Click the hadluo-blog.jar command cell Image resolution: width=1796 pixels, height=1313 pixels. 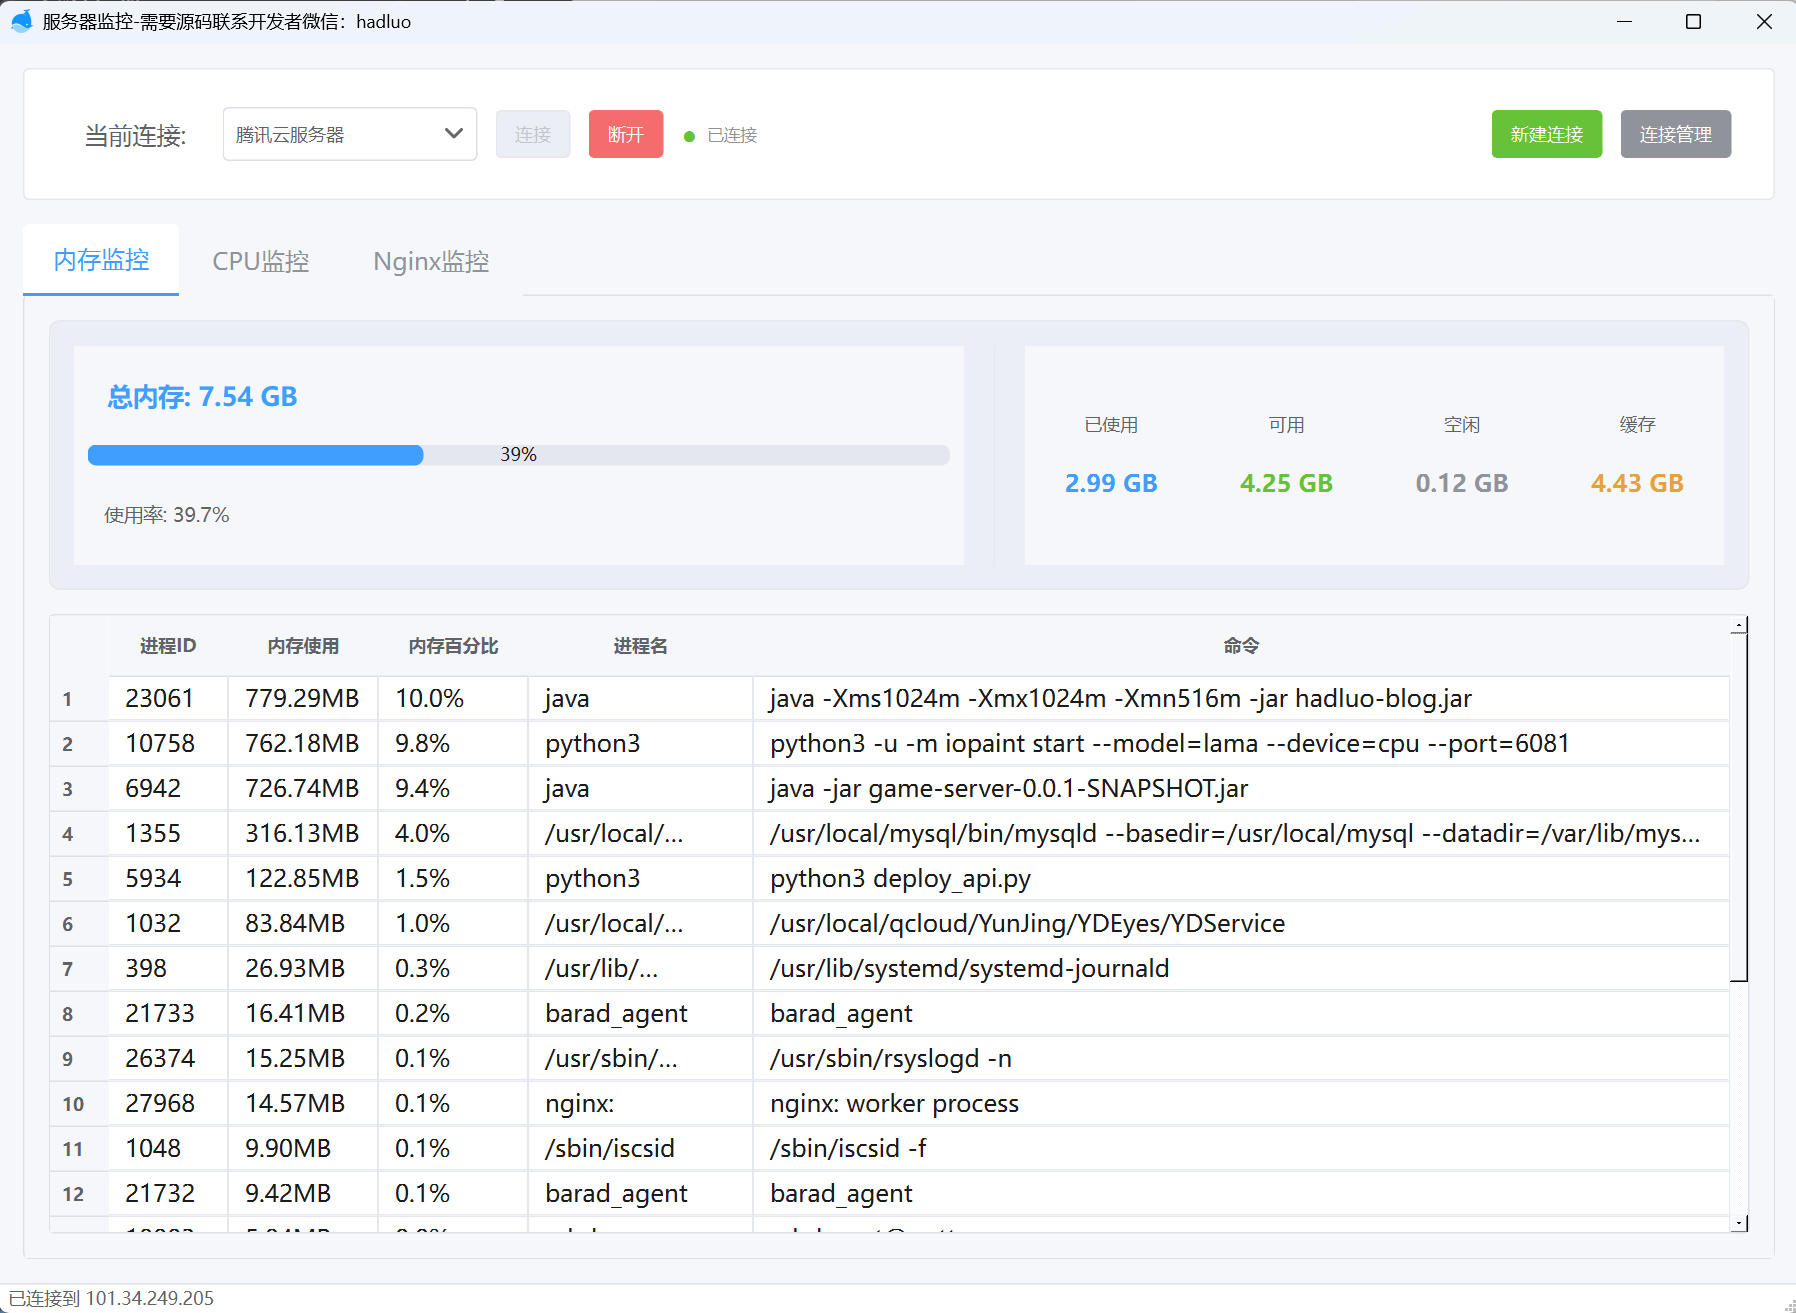point(1241,698)
